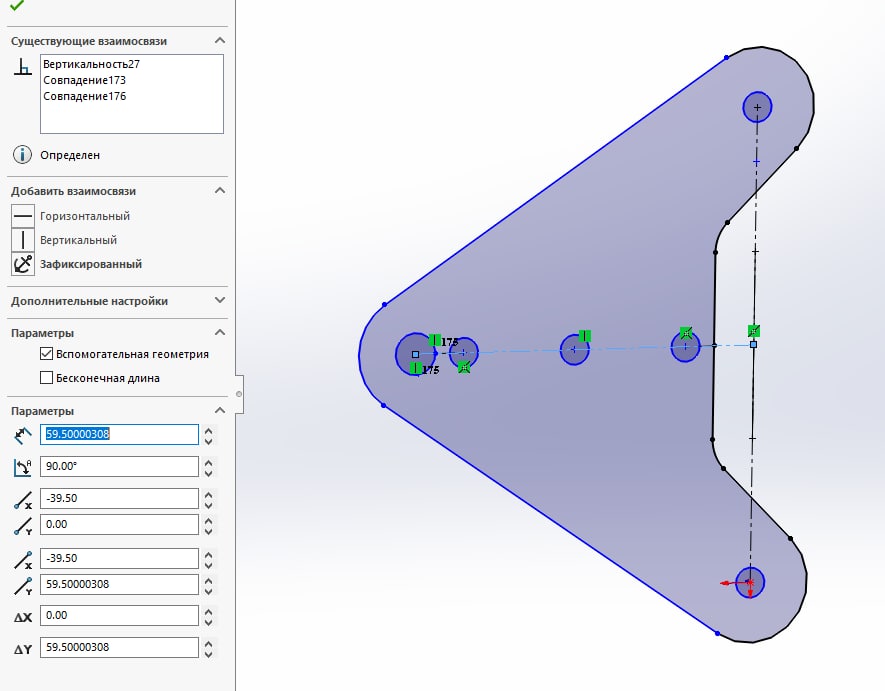Select Вертикальность27 relation in list
The width and height of the screenshot is (885, 691).
(91, 64)
